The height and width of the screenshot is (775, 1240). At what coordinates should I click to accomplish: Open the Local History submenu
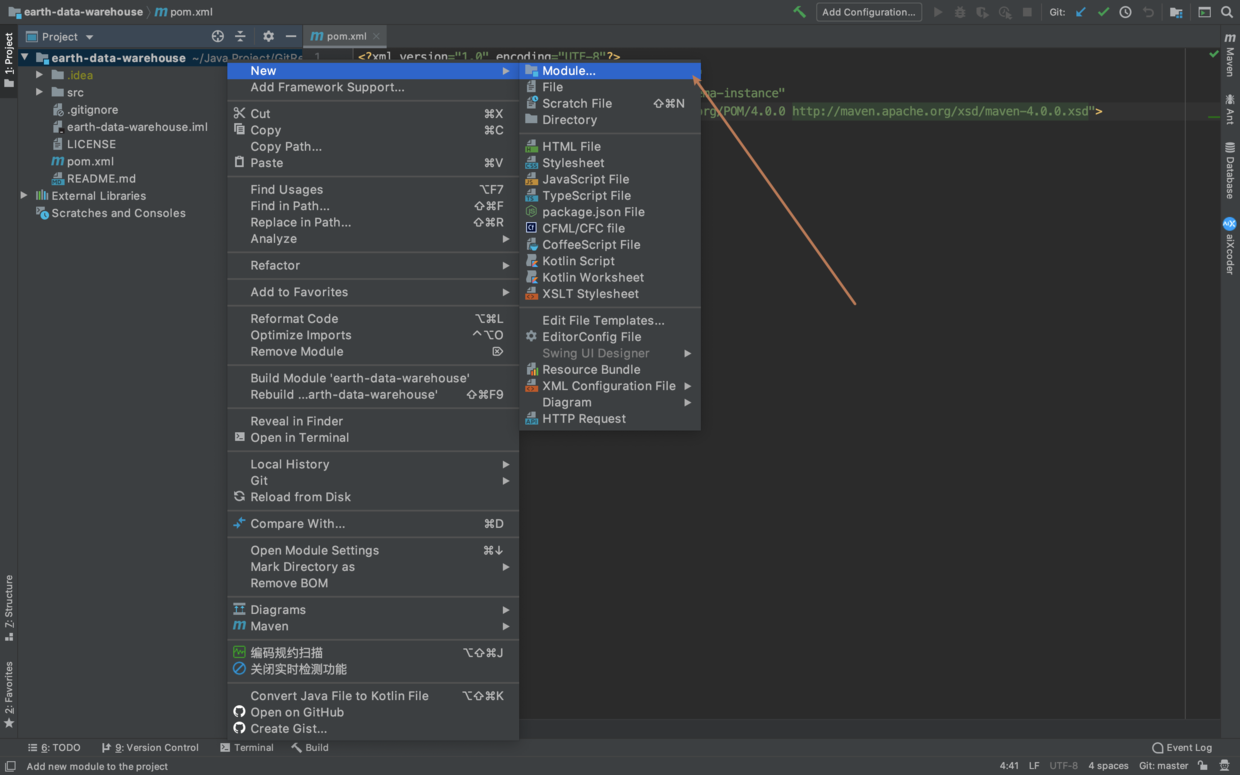[x=373, y=464]
